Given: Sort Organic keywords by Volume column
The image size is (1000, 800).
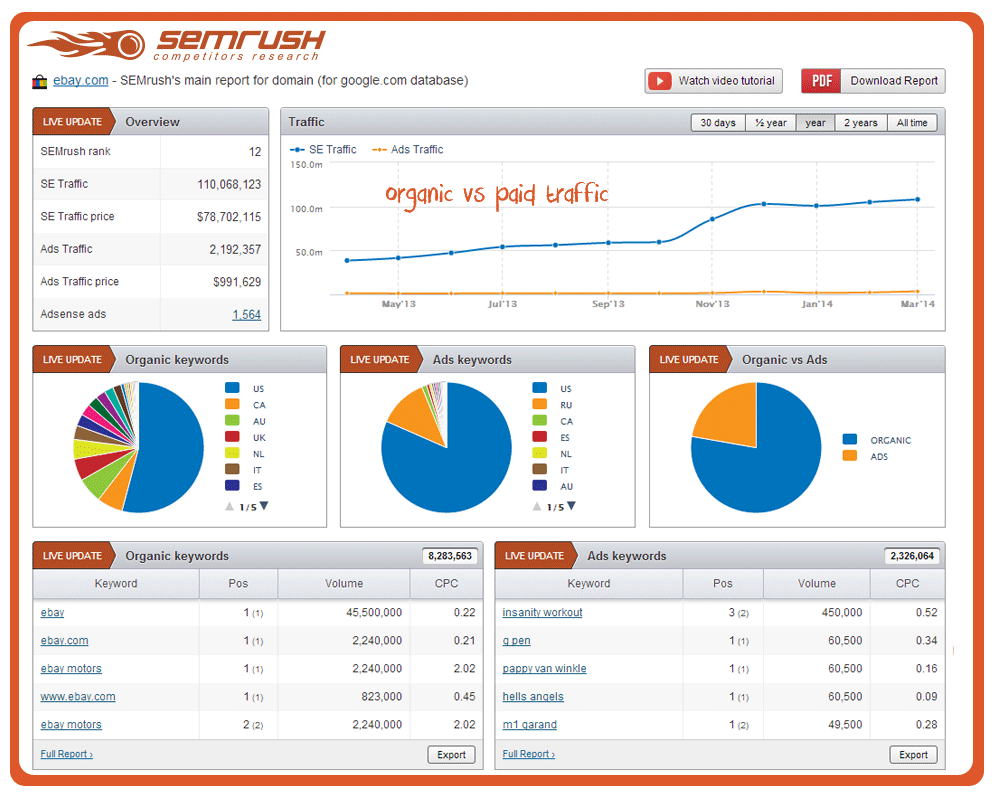Looking at the screenshot, I should (x=343, y=583).
